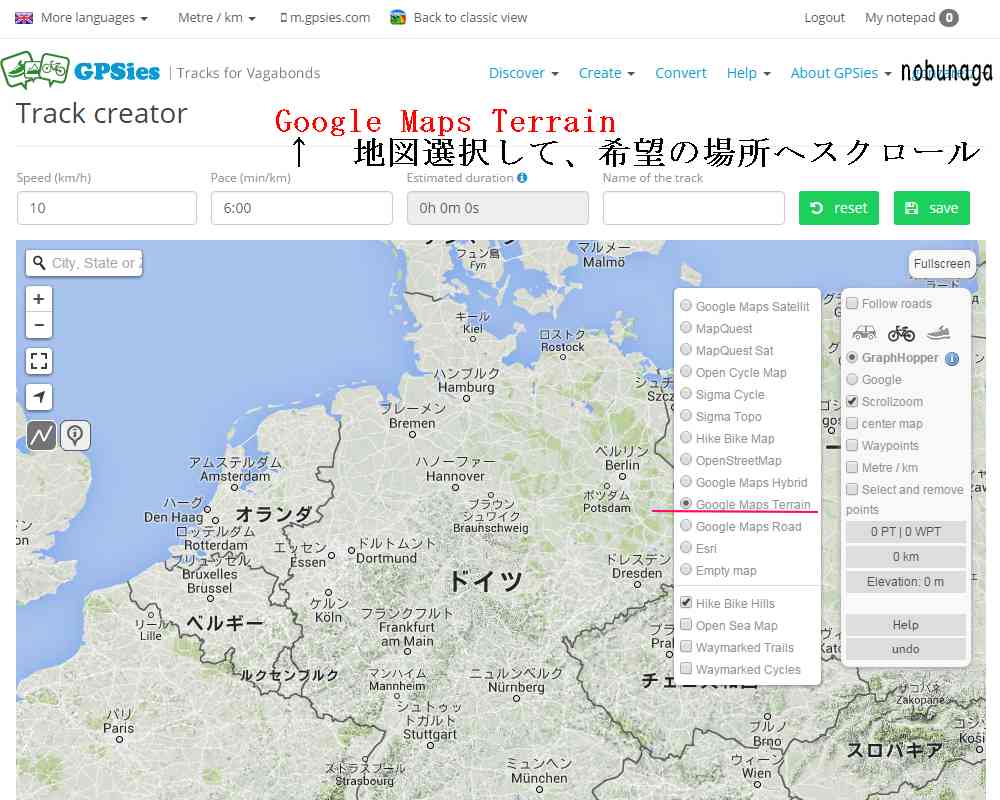
Task: Choose running shoe routing mode icon
Action: [938, 332]
